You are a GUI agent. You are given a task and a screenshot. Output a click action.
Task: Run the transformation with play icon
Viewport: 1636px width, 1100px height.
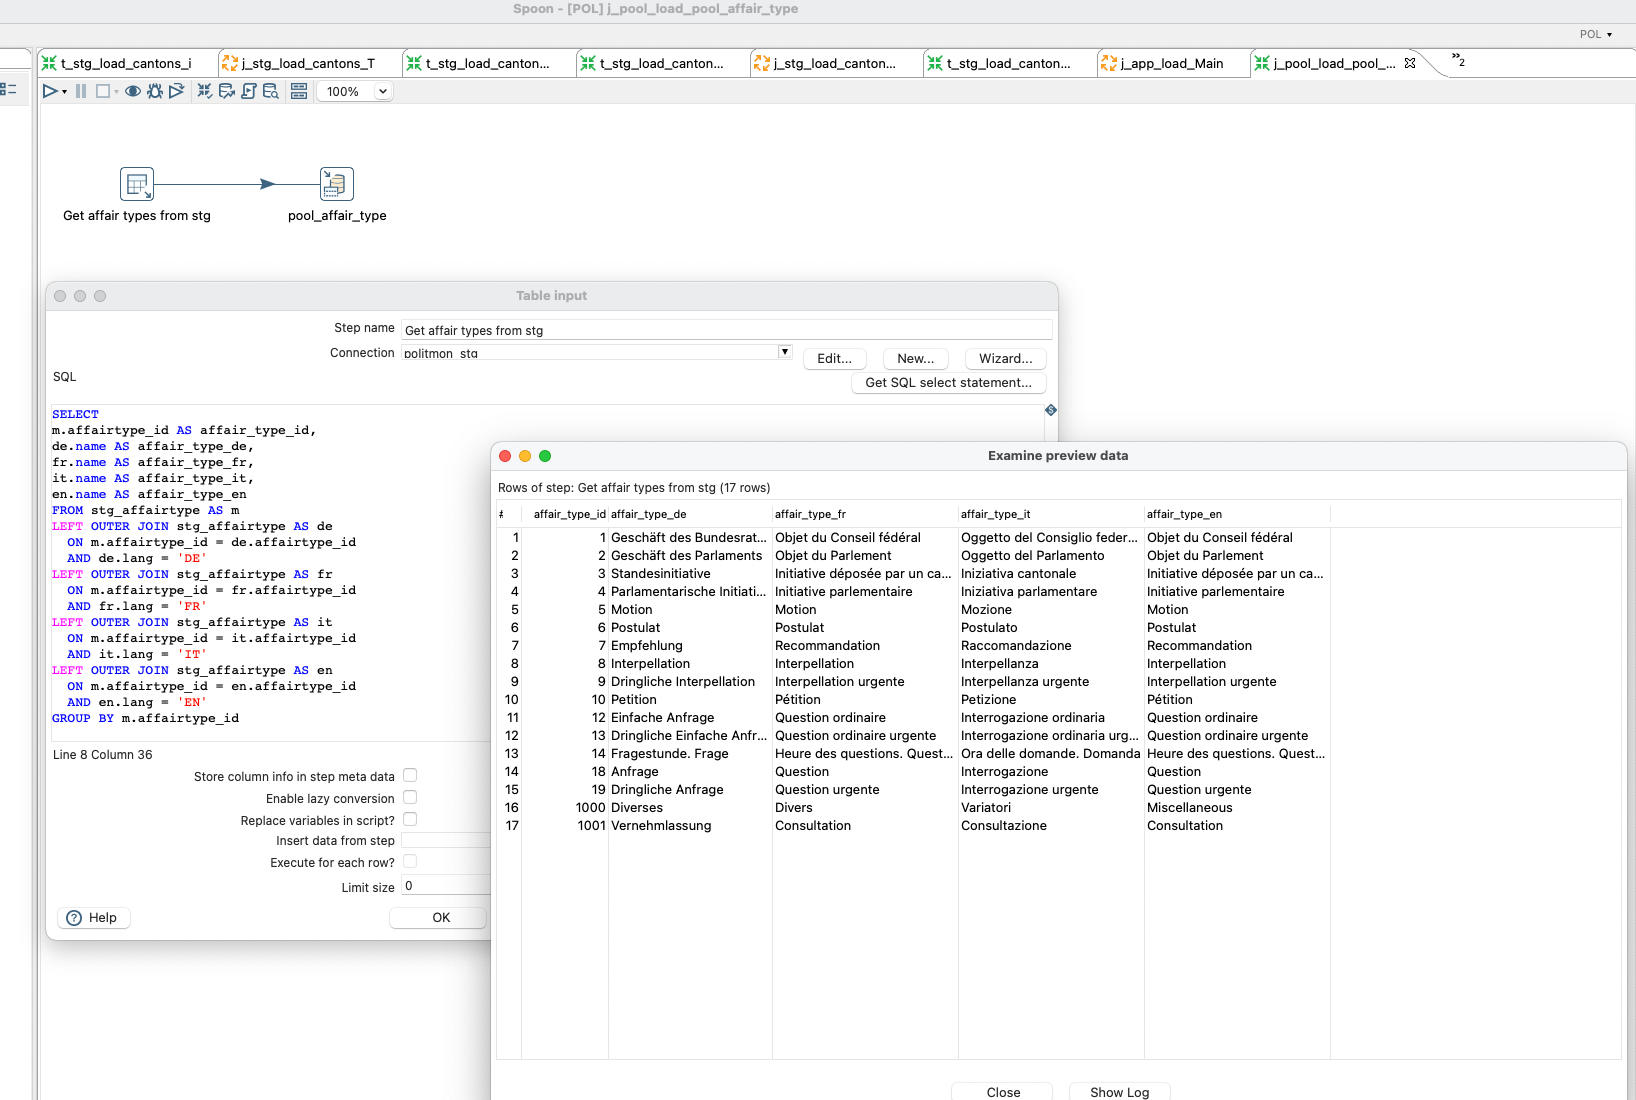click(49, 91)
